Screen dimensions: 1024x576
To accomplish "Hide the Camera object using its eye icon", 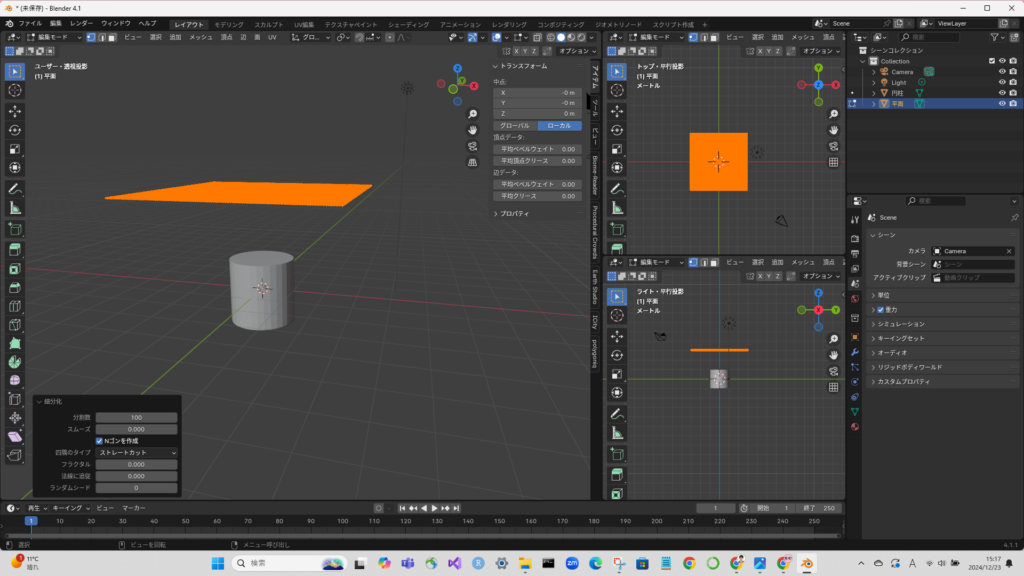I will (x=1001, y=72).
